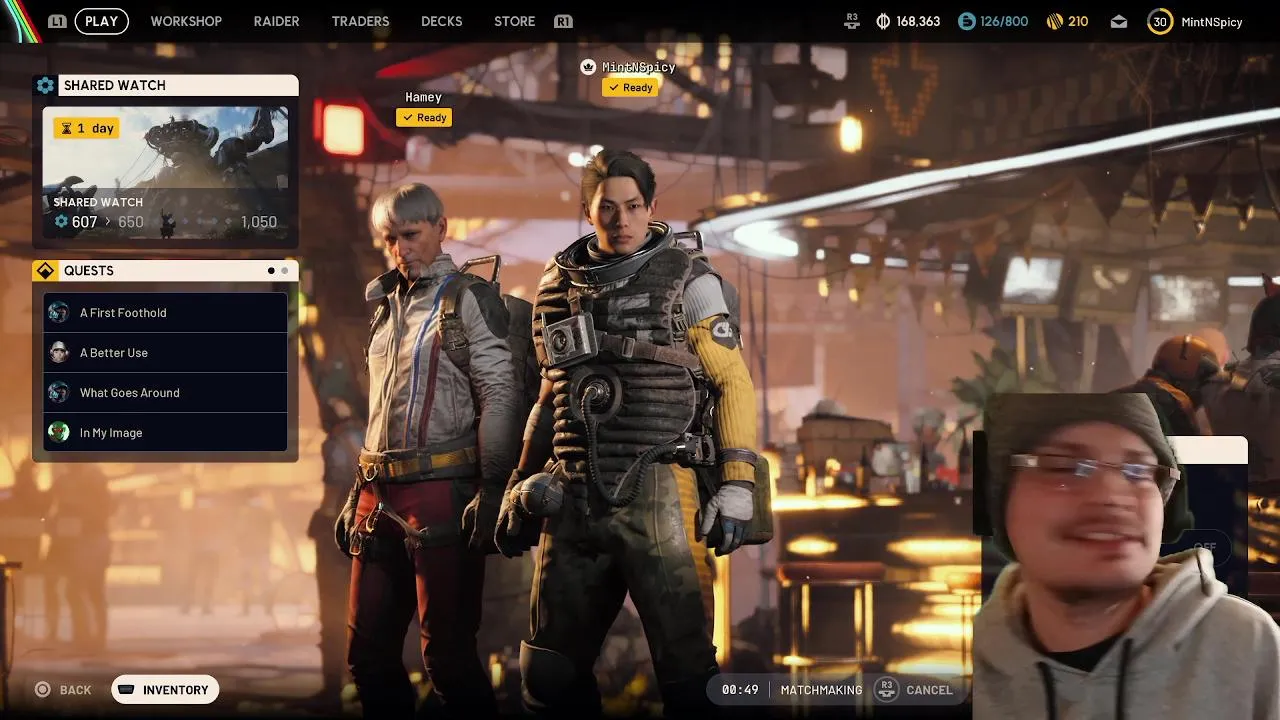The height and width of the screenshot is (720, 1280).
Task: Click the 1 day timer badge
Action: click(x=87, y=128)
